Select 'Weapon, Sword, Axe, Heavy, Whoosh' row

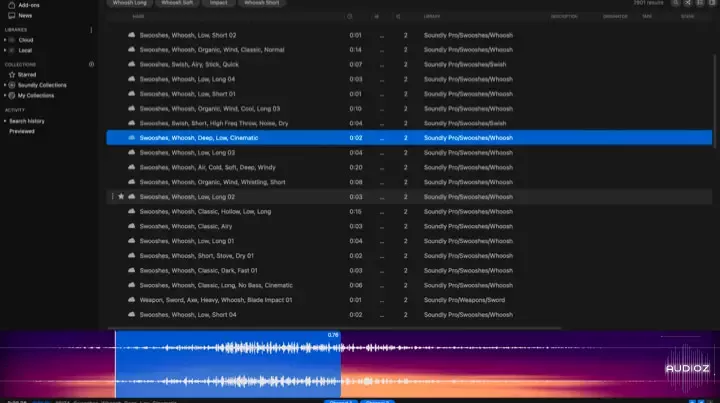click(409, 300)
